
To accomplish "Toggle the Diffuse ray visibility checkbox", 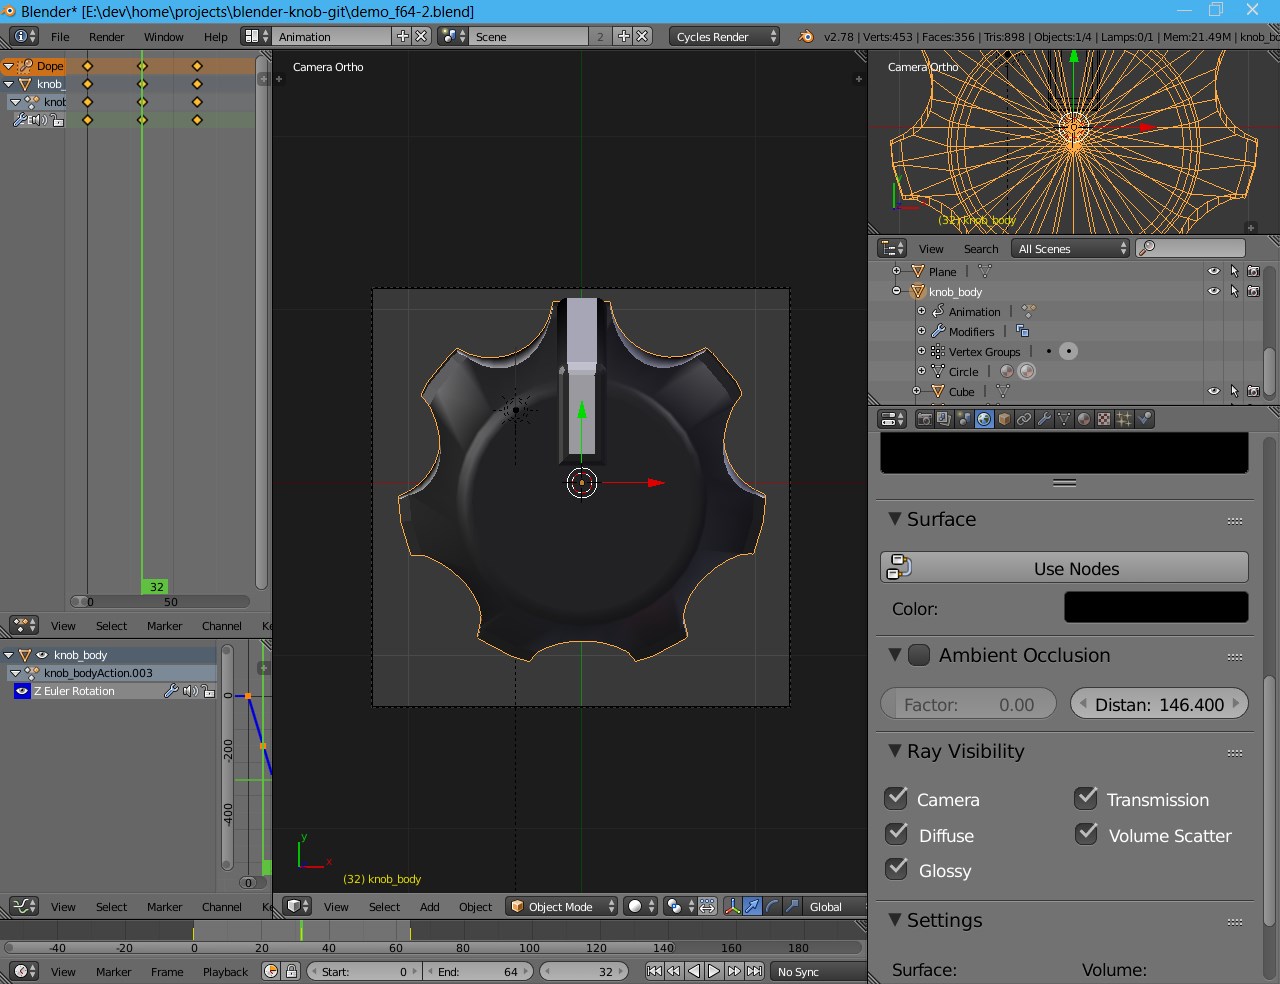I will pyautogui.click(x=896, y=834).
